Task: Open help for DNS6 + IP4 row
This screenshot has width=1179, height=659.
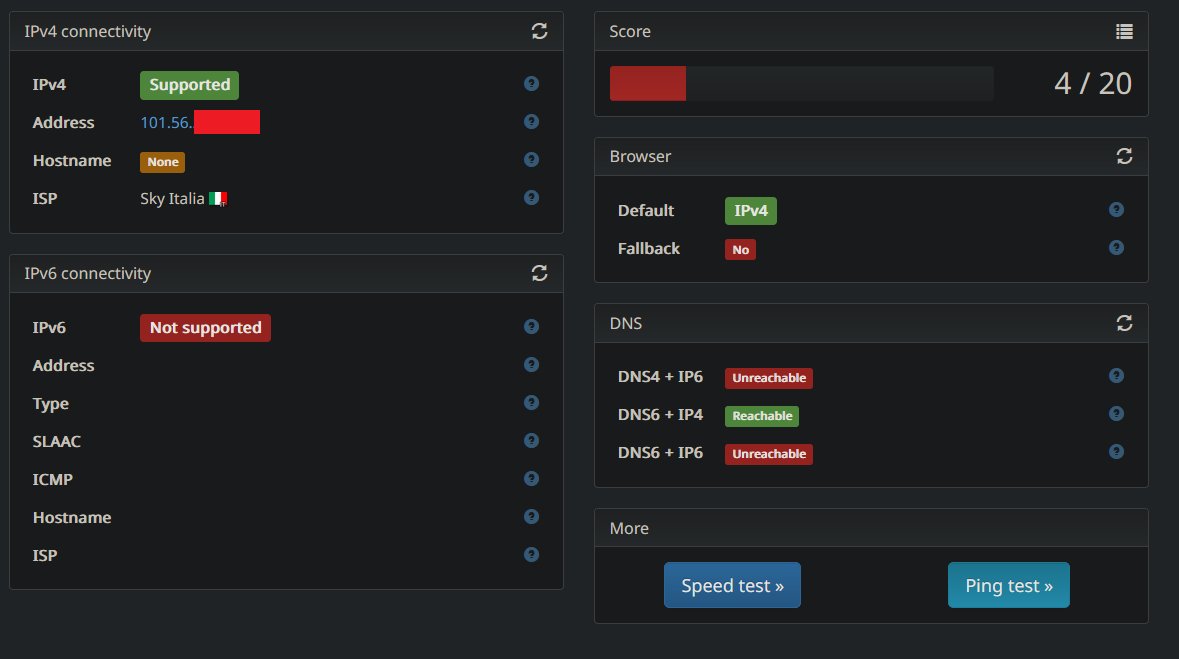Action: pyautogui.click(x=1116, y=414)
